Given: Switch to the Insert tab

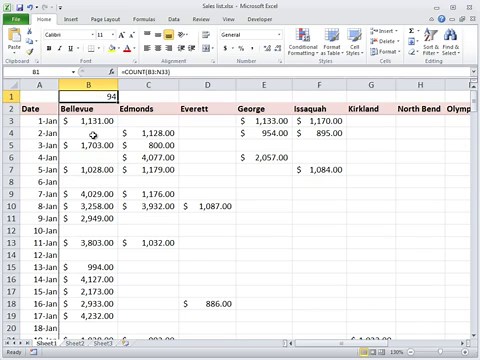Looking at the screenshot, I should (x=71, y=19).
